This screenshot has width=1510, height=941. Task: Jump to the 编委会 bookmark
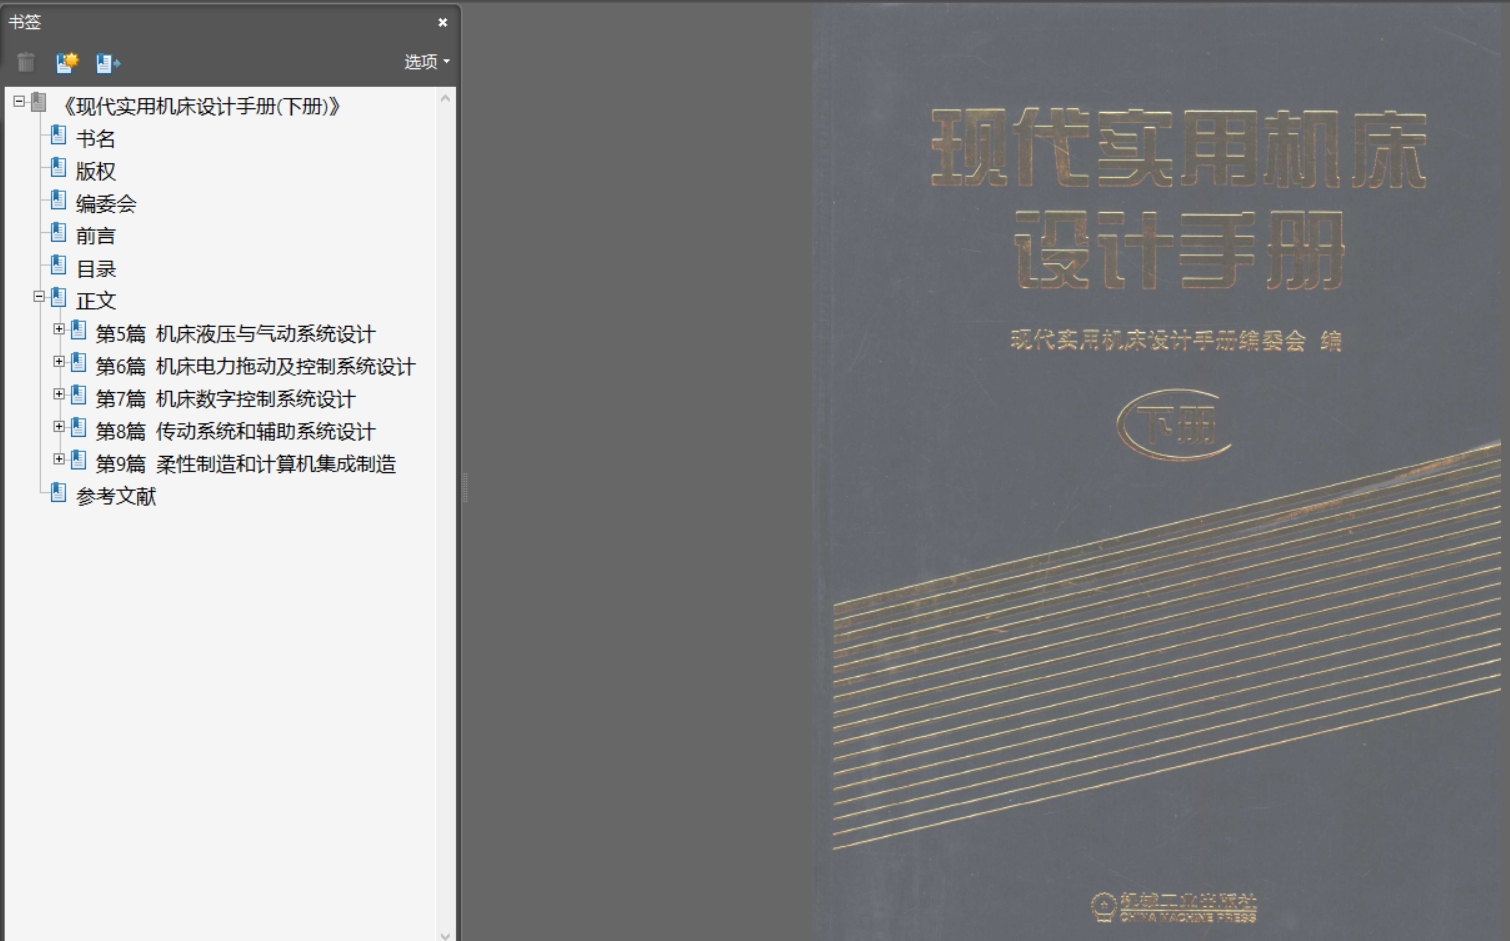point(106,204)
